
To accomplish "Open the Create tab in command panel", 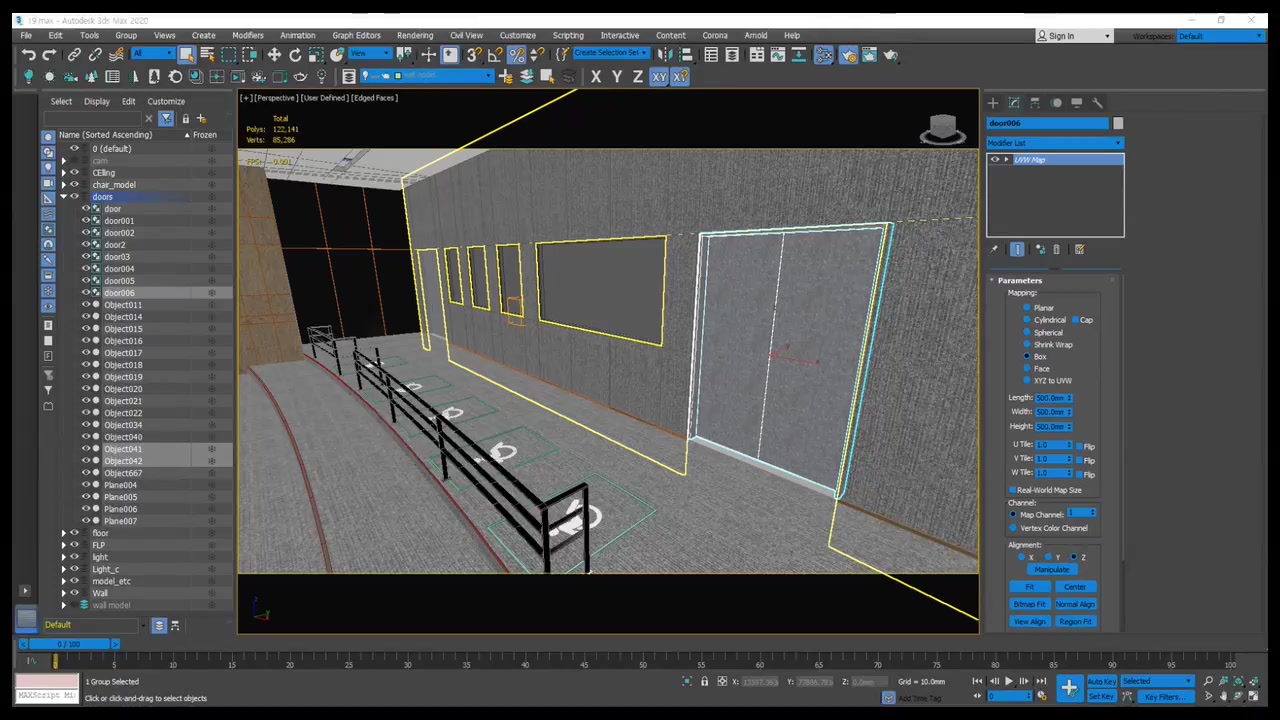I will click(x=993, y=103).
